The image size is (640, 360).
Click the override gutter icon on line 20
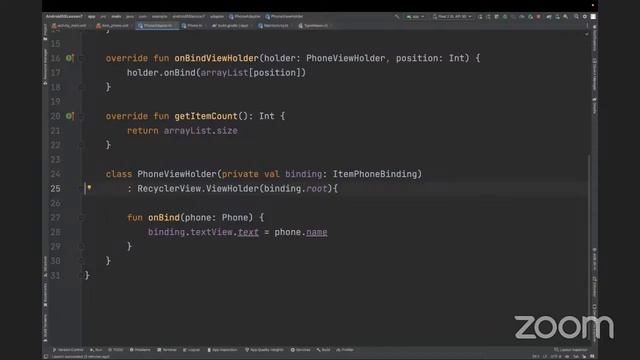(69, 116)
